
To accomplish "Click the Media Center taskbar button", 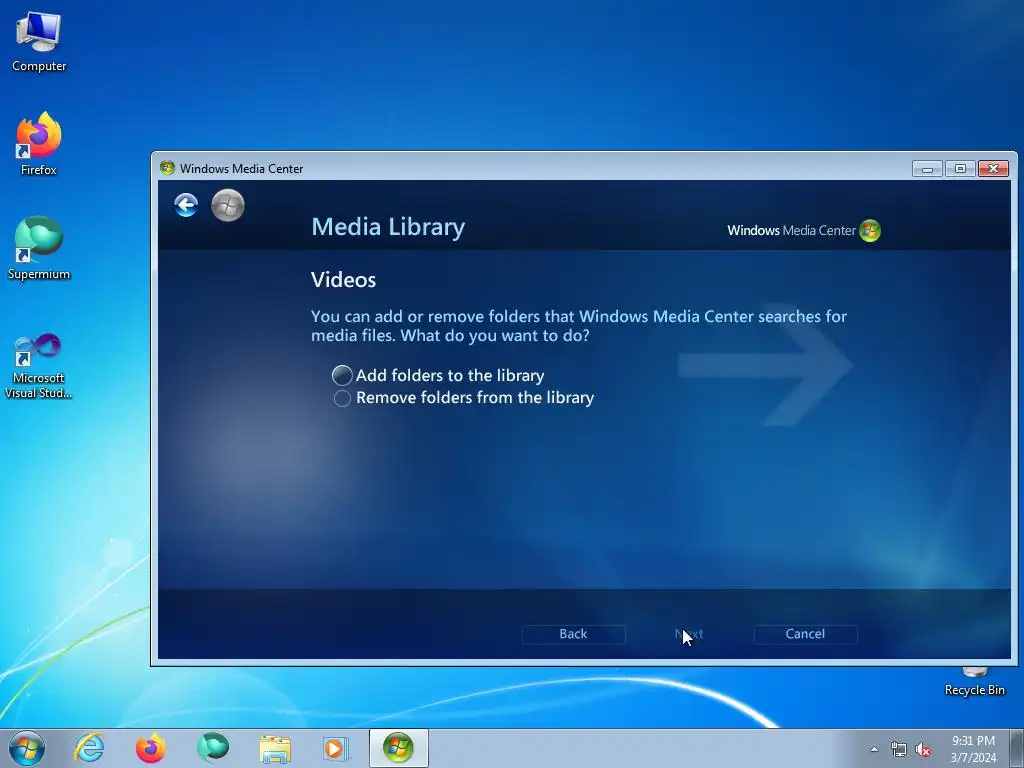I will point(398,748).
